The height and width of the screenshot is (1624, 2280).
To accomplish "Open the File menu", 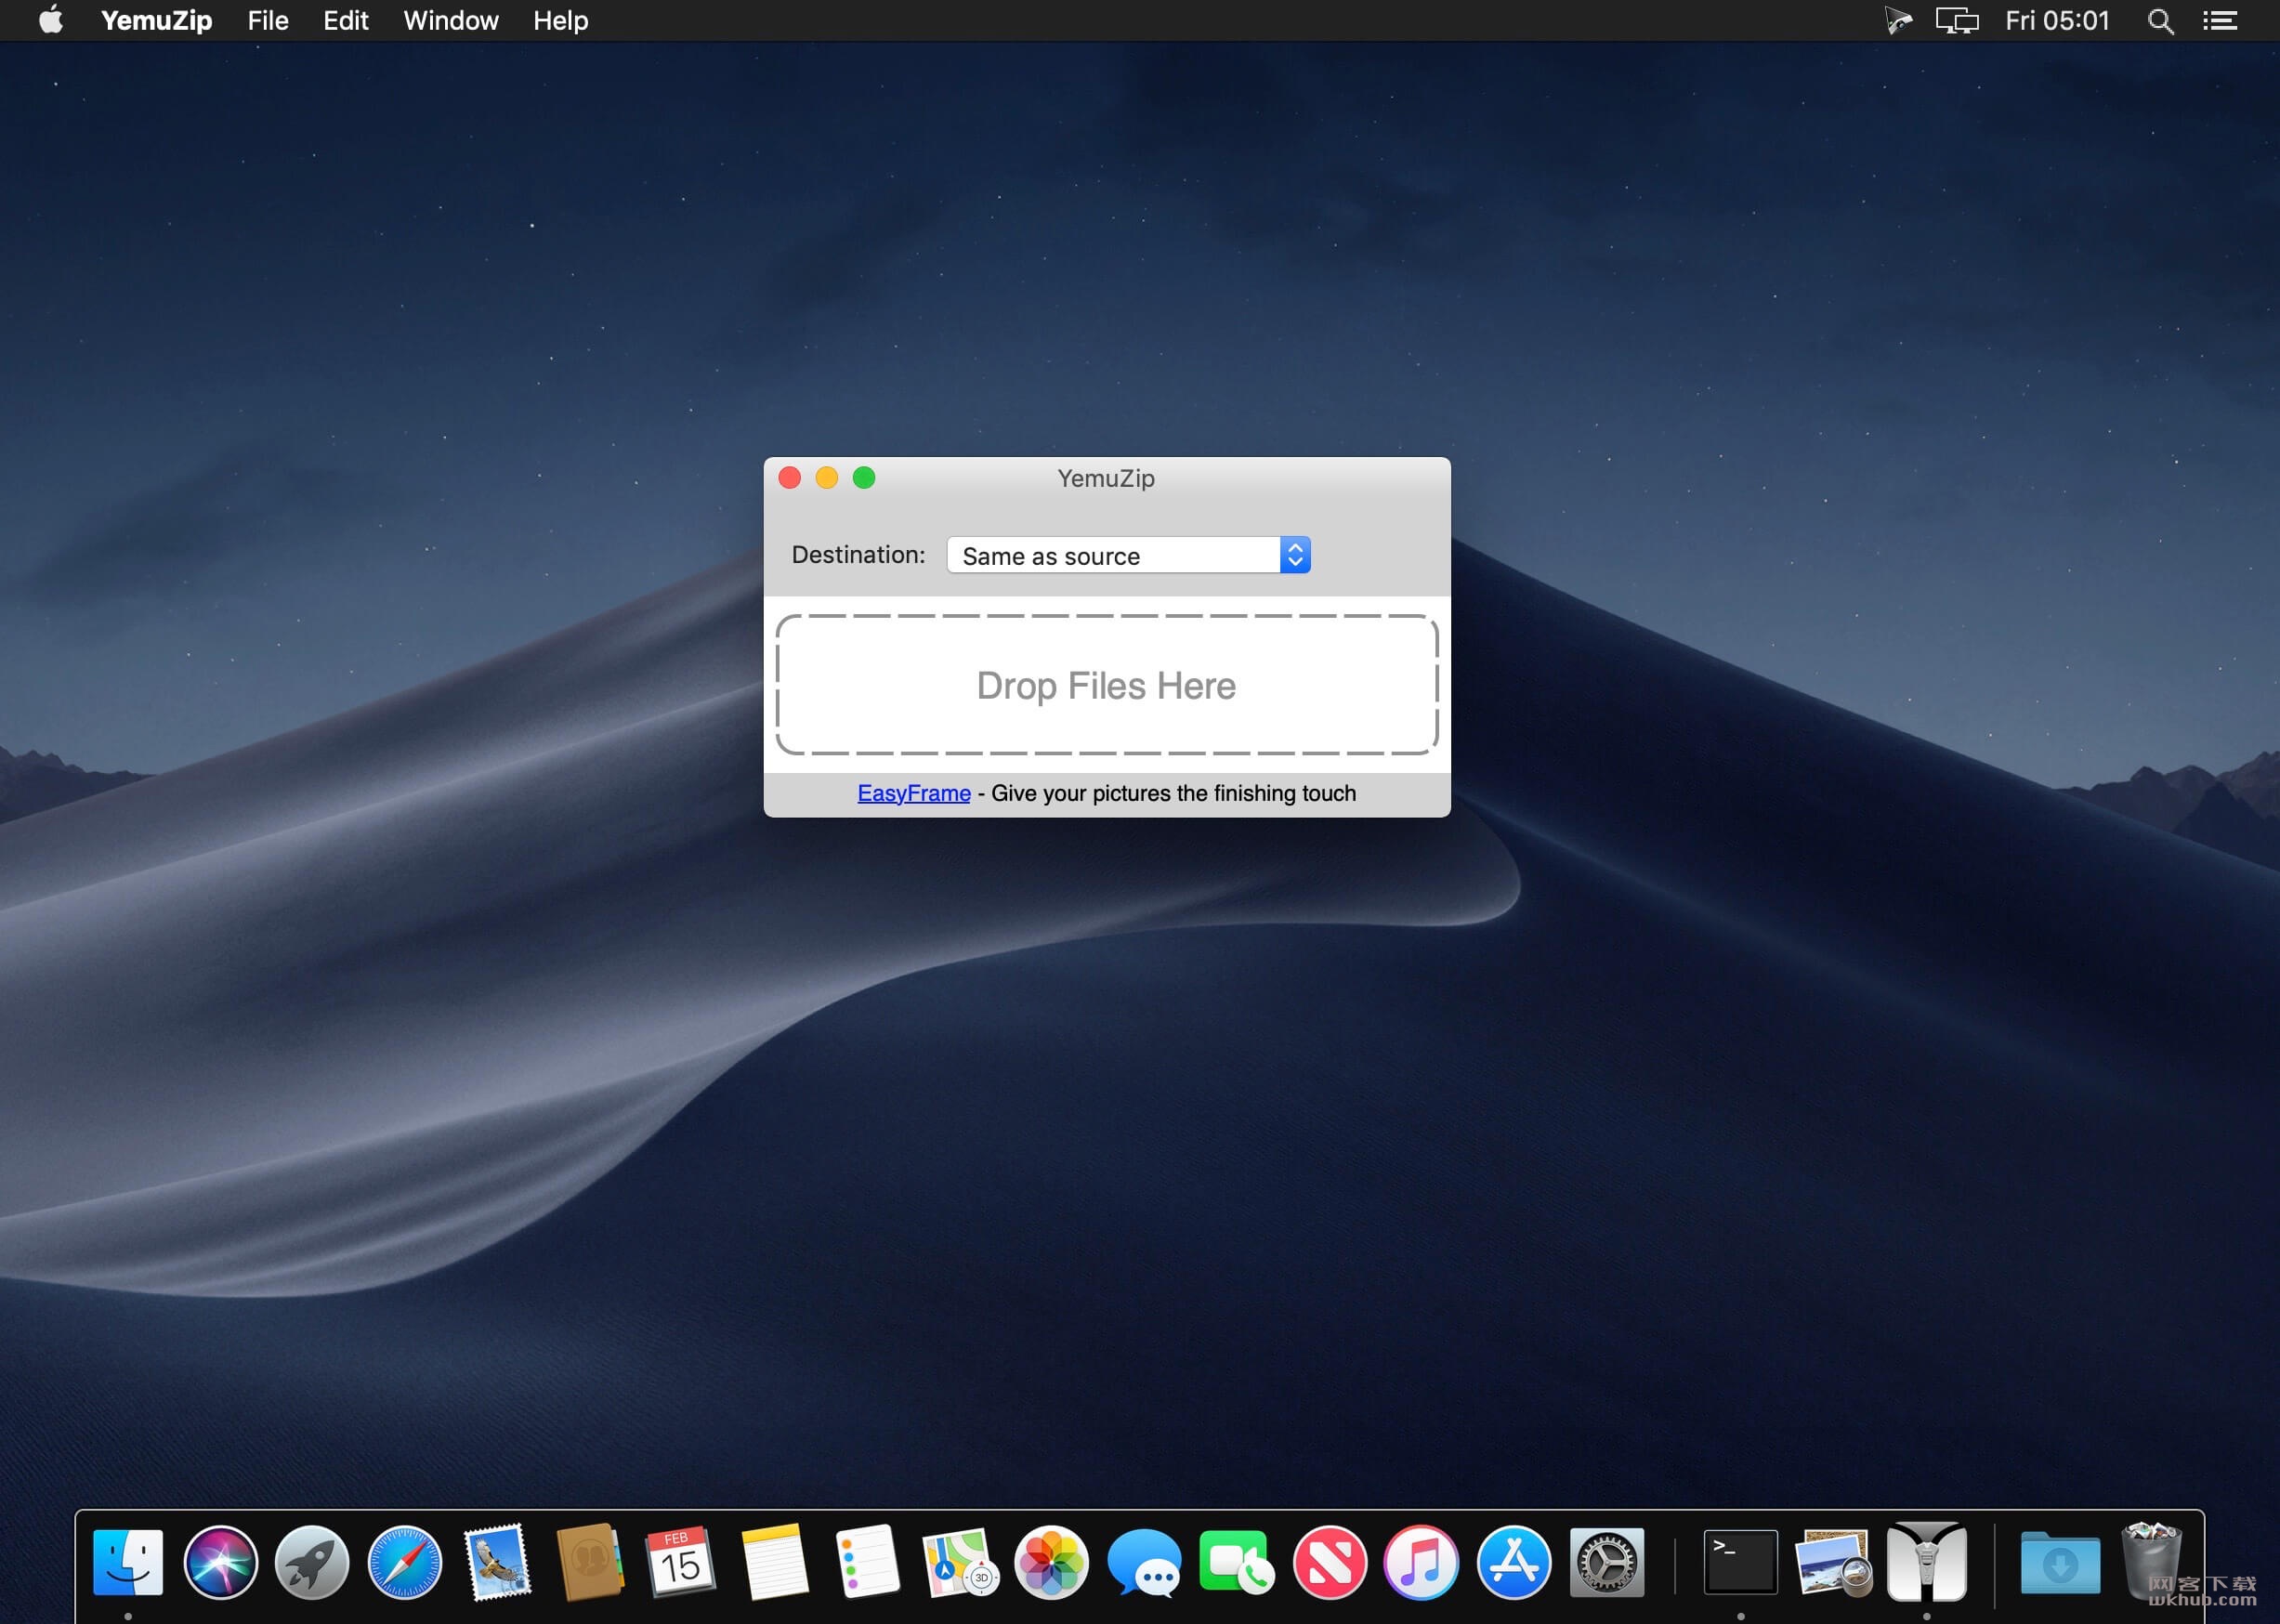I will [x=268, y=20].
